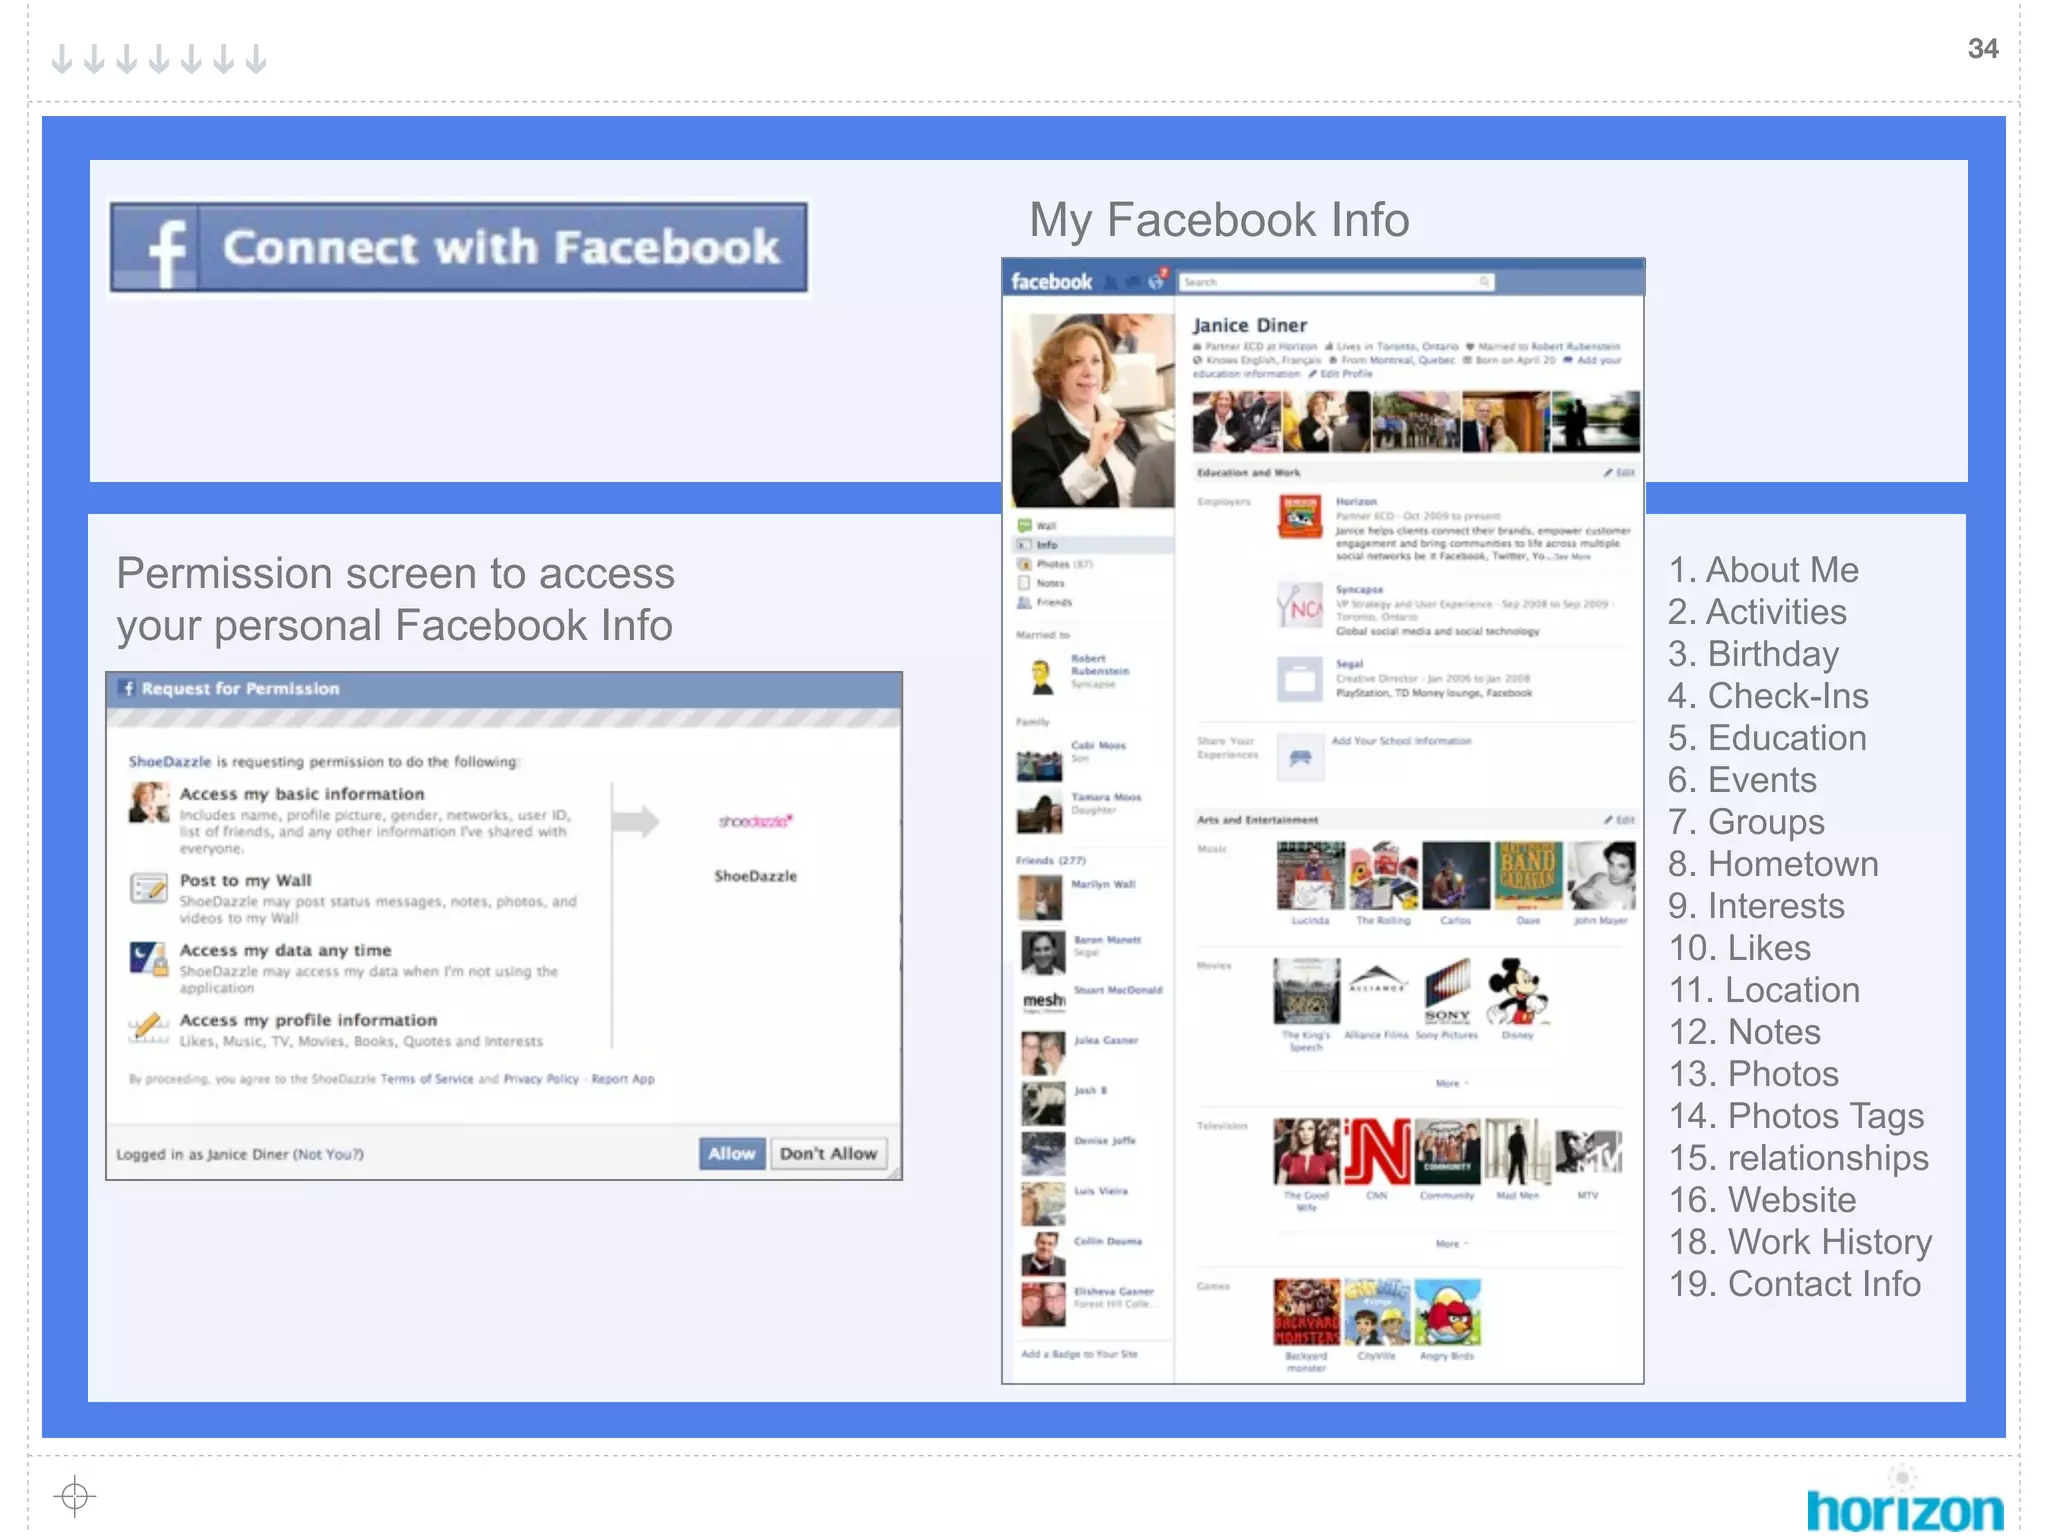This screenshot has width=2048, height=1536.
Task: Click the Connect with Facebook button
Action: 459,247
